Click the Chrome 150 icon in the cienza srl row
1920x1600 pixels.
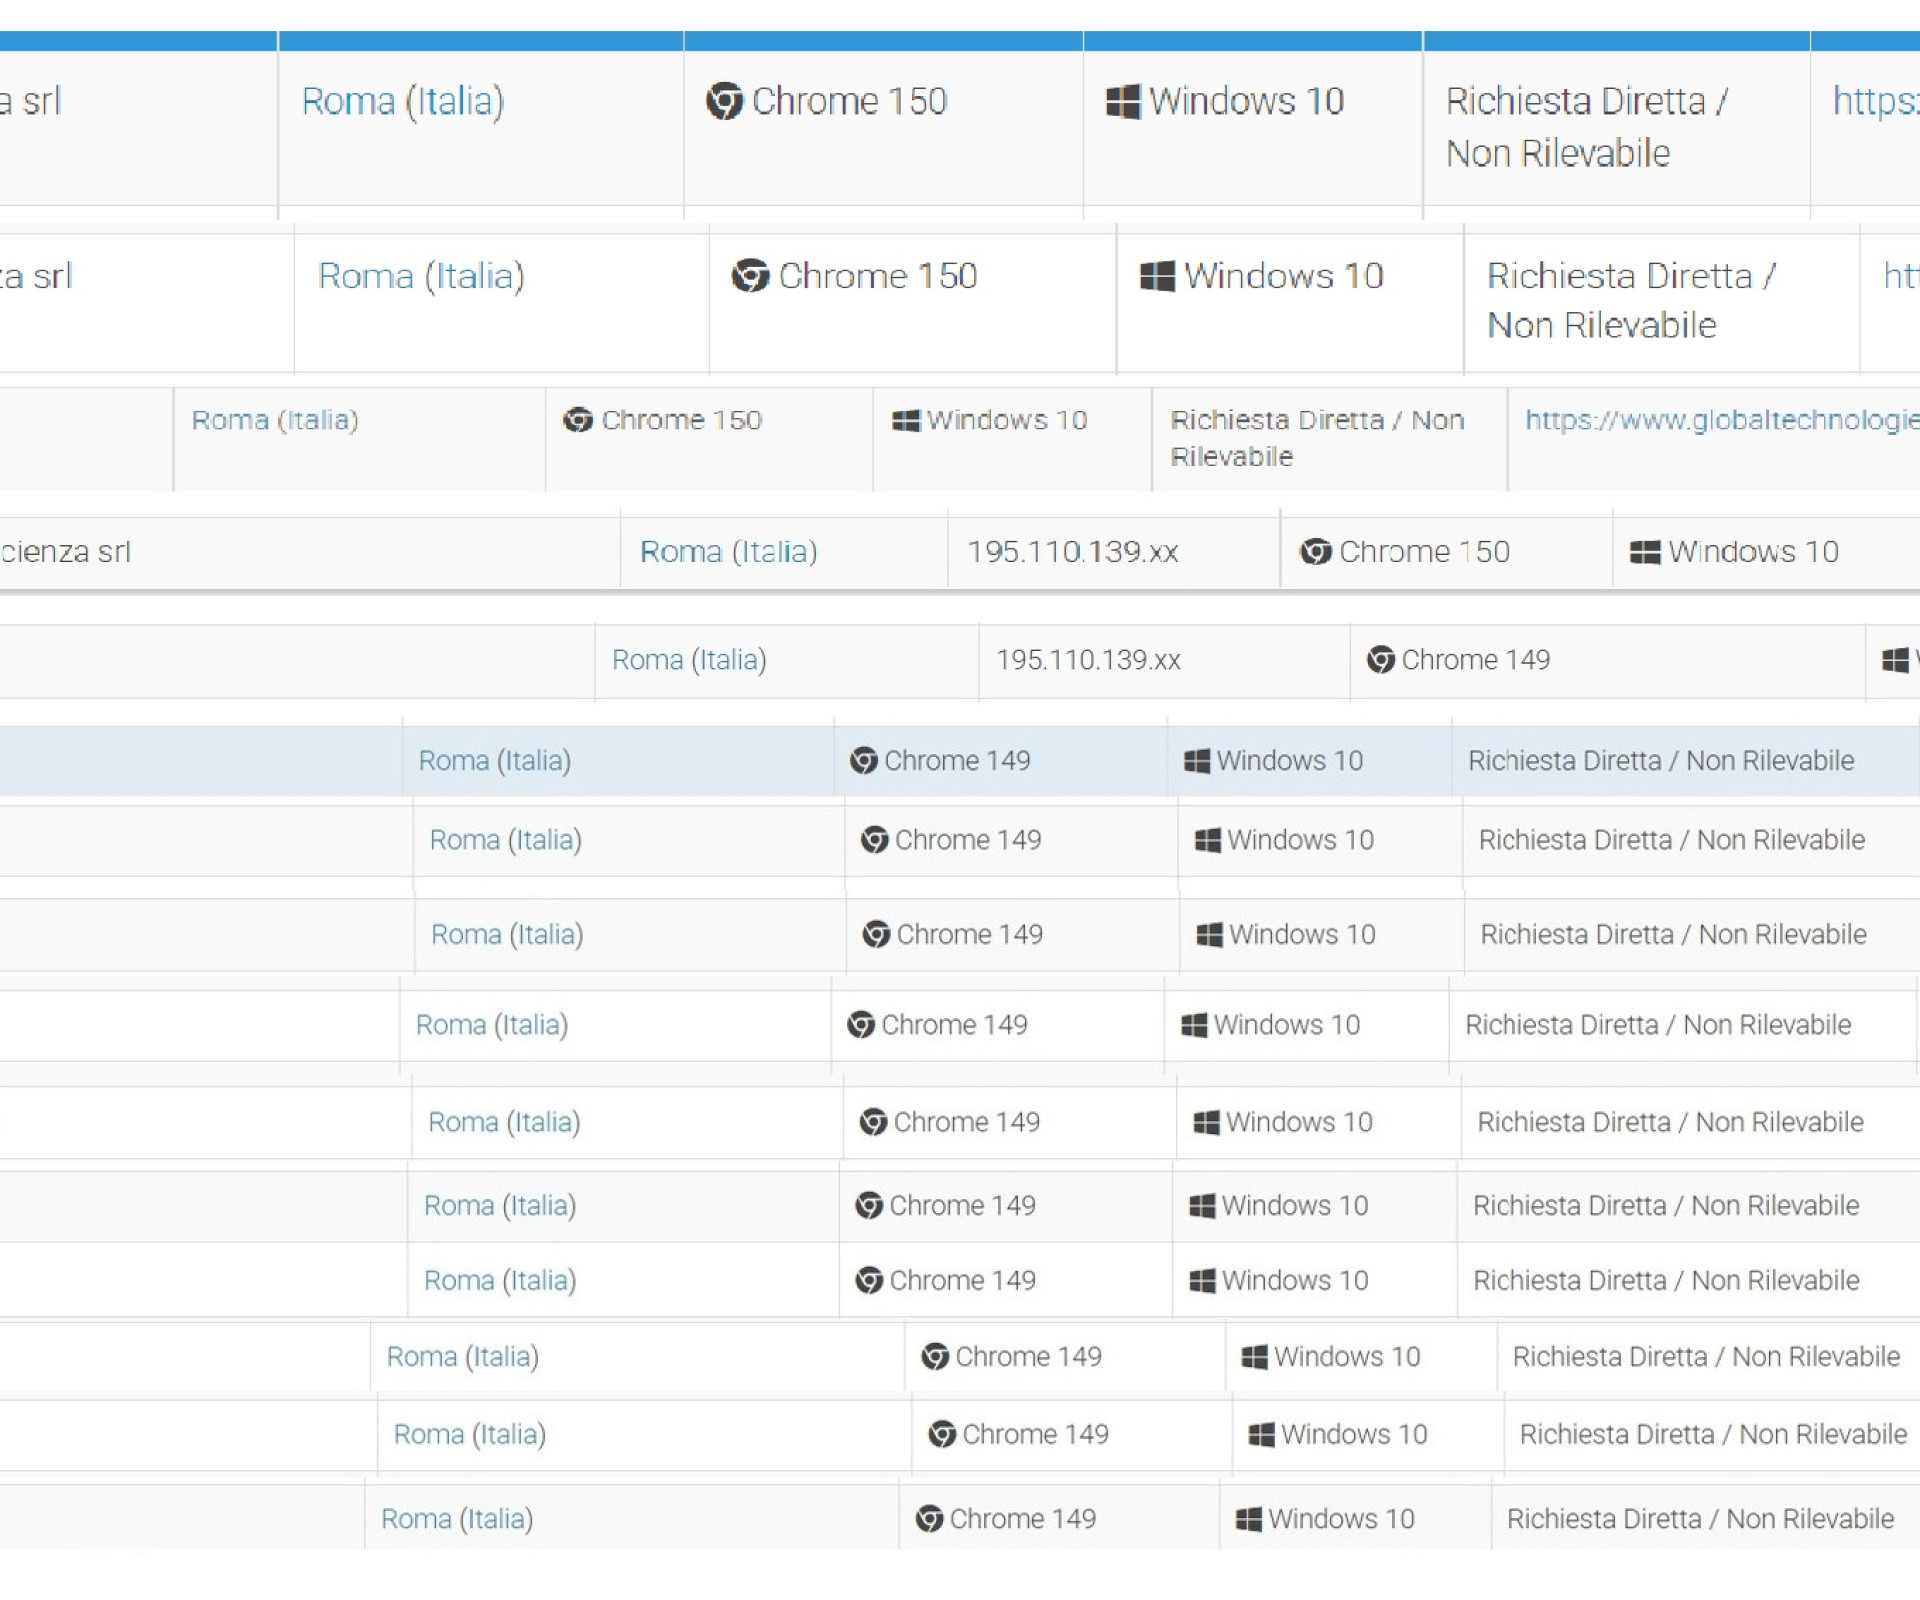pos(1315,551)
